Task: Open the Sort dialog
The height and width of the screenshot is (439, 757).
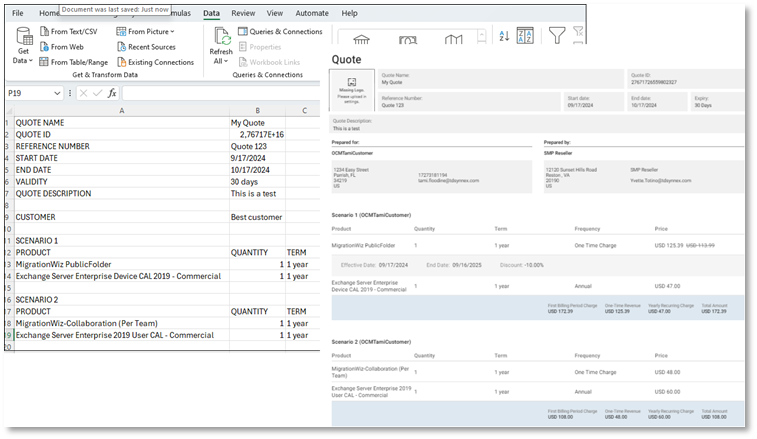Action: click(x=525, y=36)
